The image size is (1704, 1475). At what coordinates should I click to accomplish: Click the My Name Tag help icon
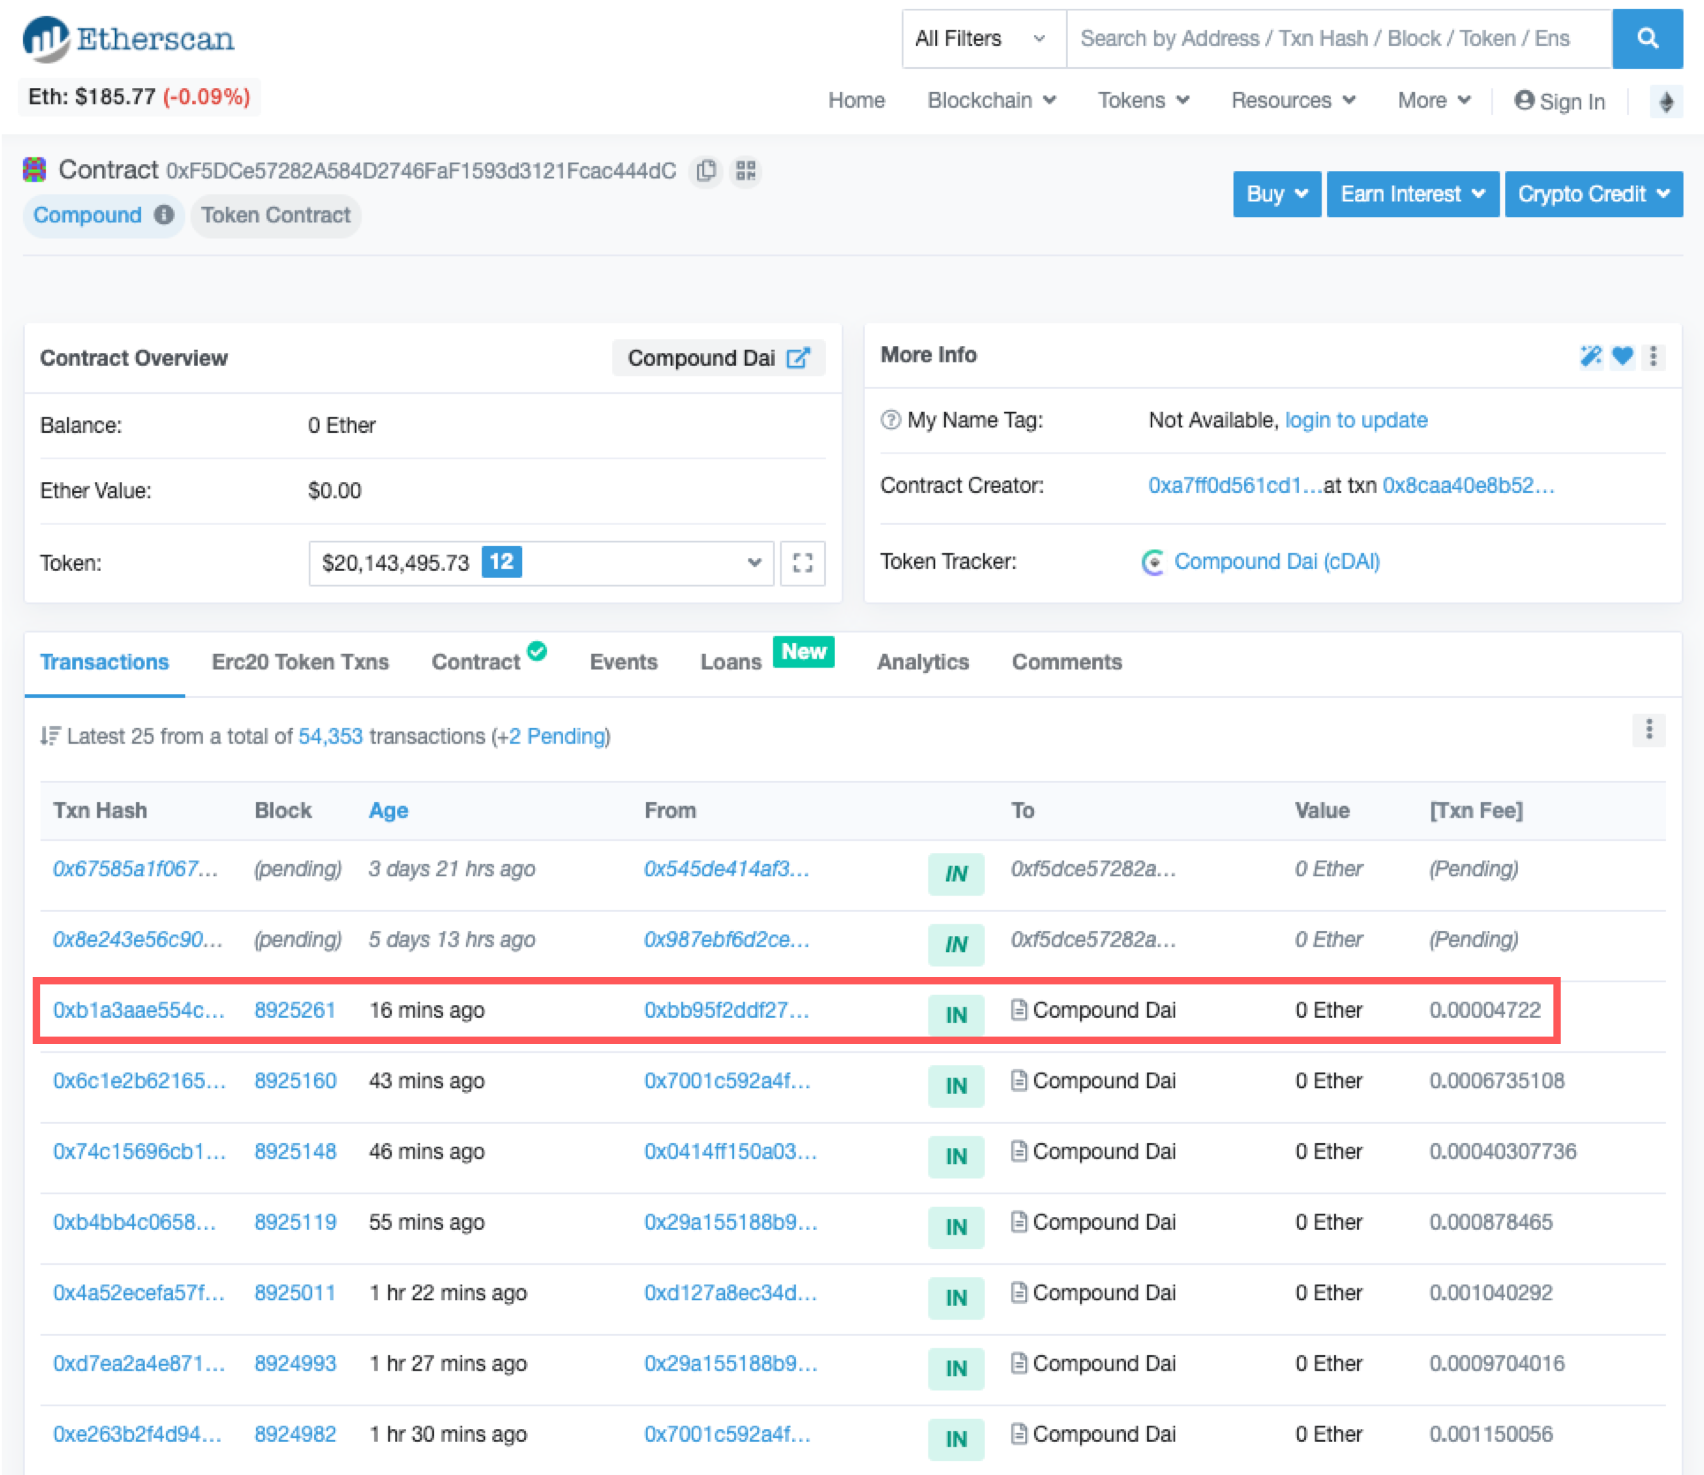coord(890,420)
